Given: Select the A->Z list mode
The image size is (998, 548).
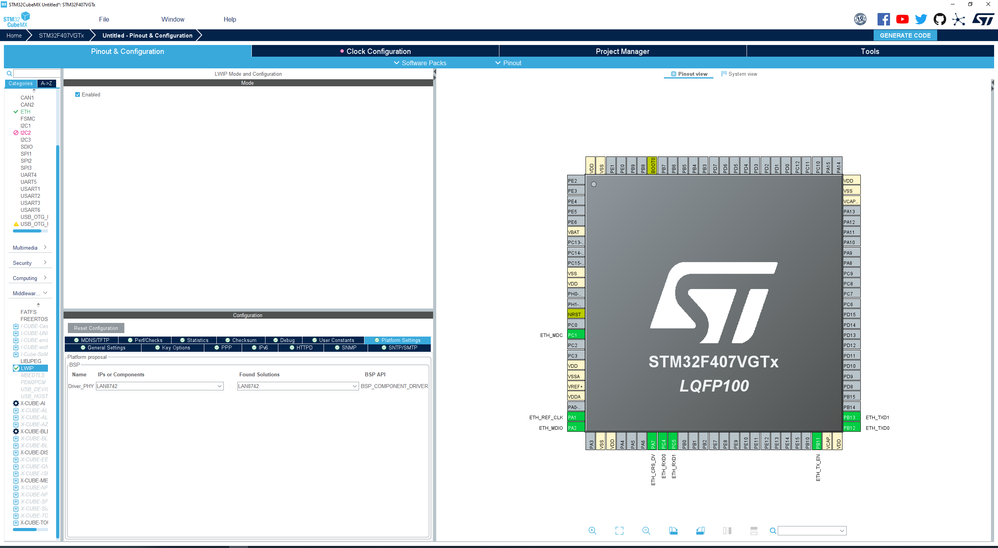Looking at the screenshot, I should point(46,83).
